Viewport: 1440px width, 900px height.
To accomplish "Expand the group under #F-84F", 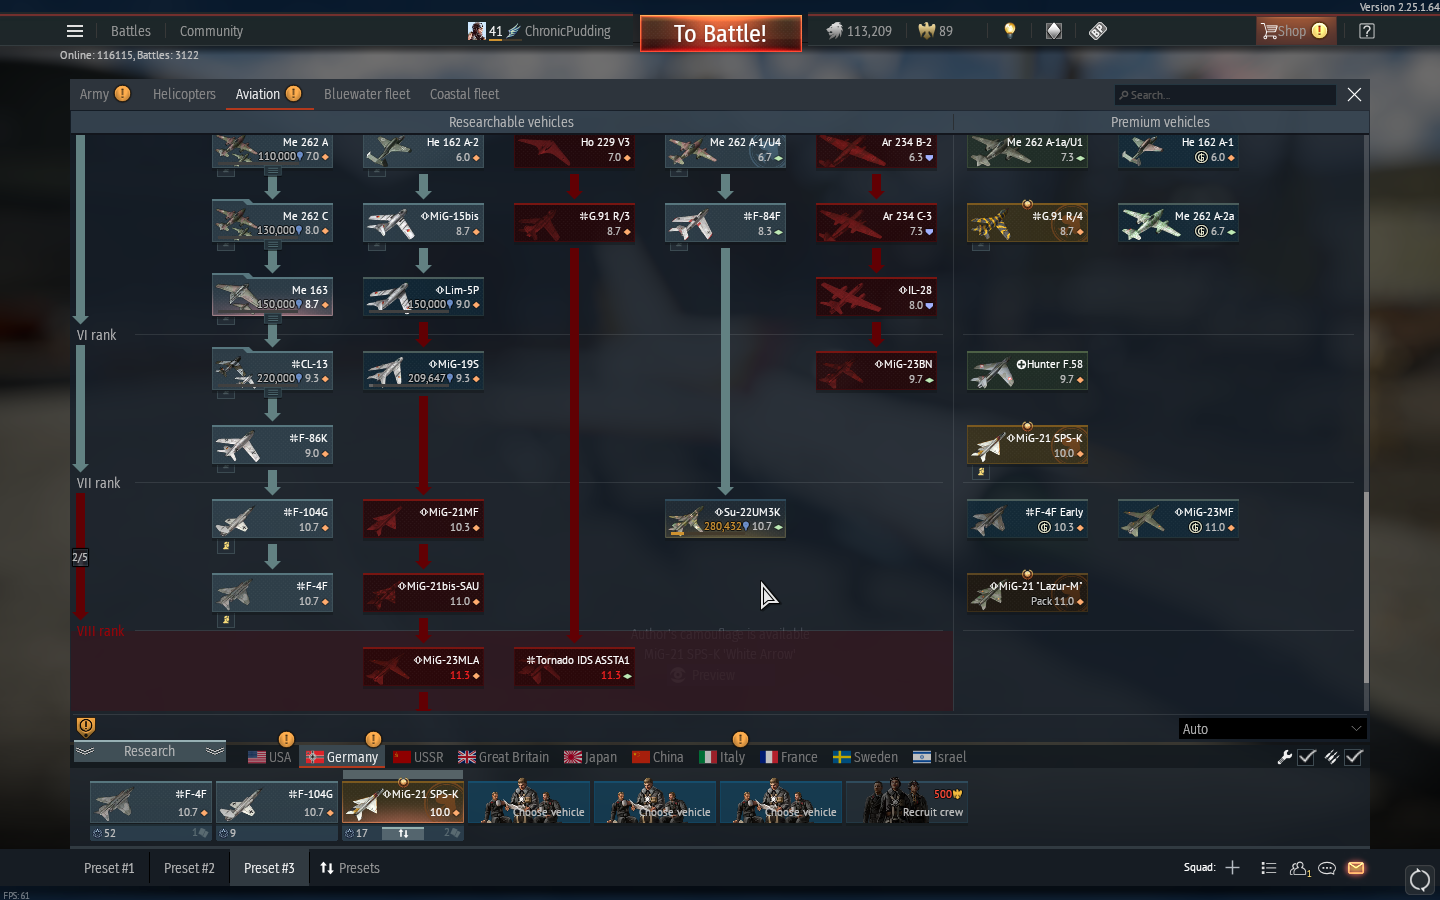I will [679, 246].
